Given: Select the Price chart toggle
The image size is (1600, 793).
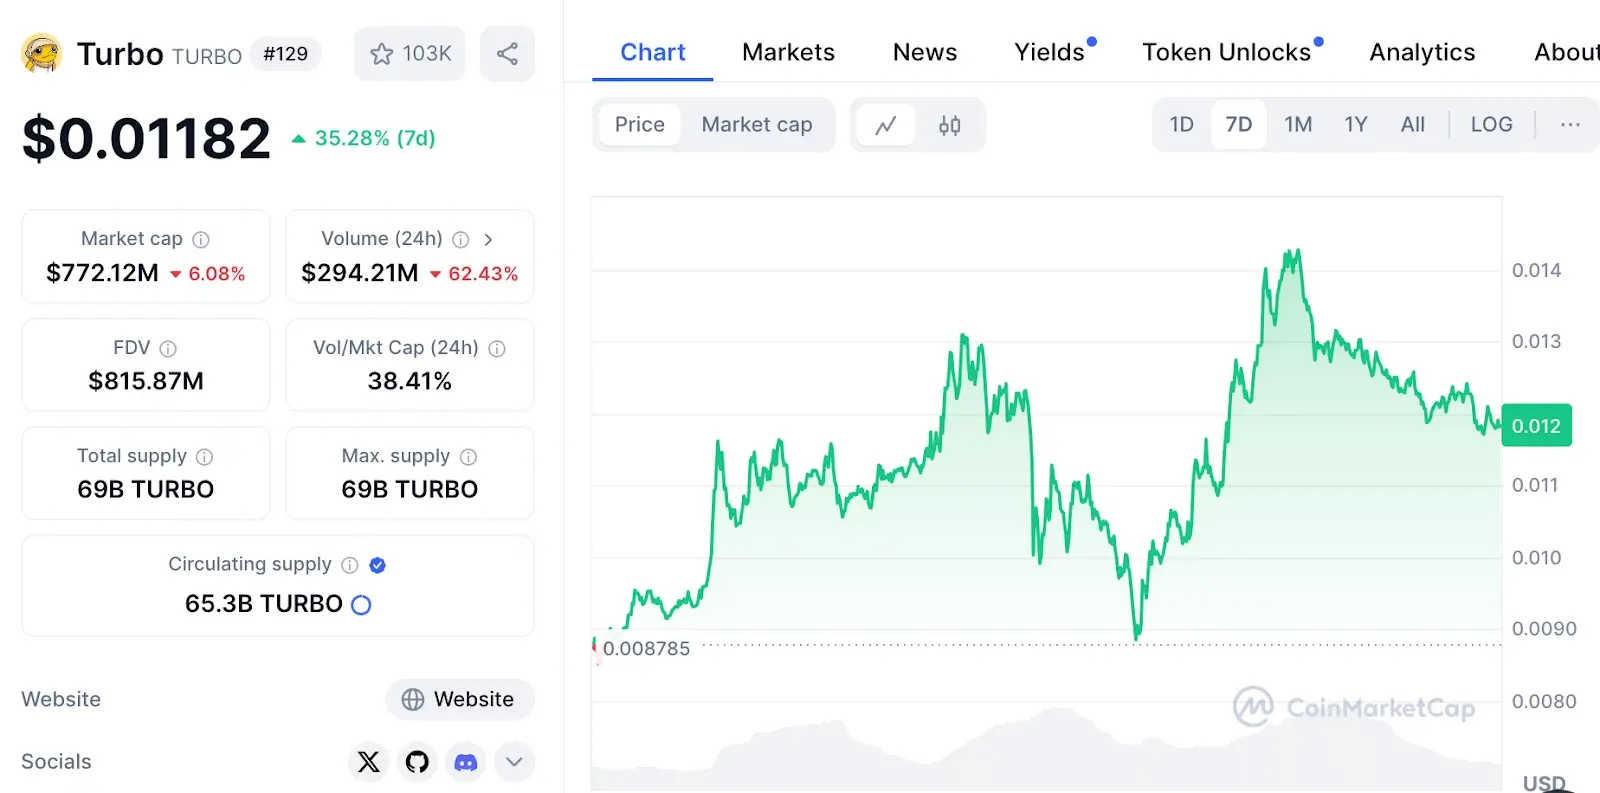Looking at the screenshot, I should point(640,125).
